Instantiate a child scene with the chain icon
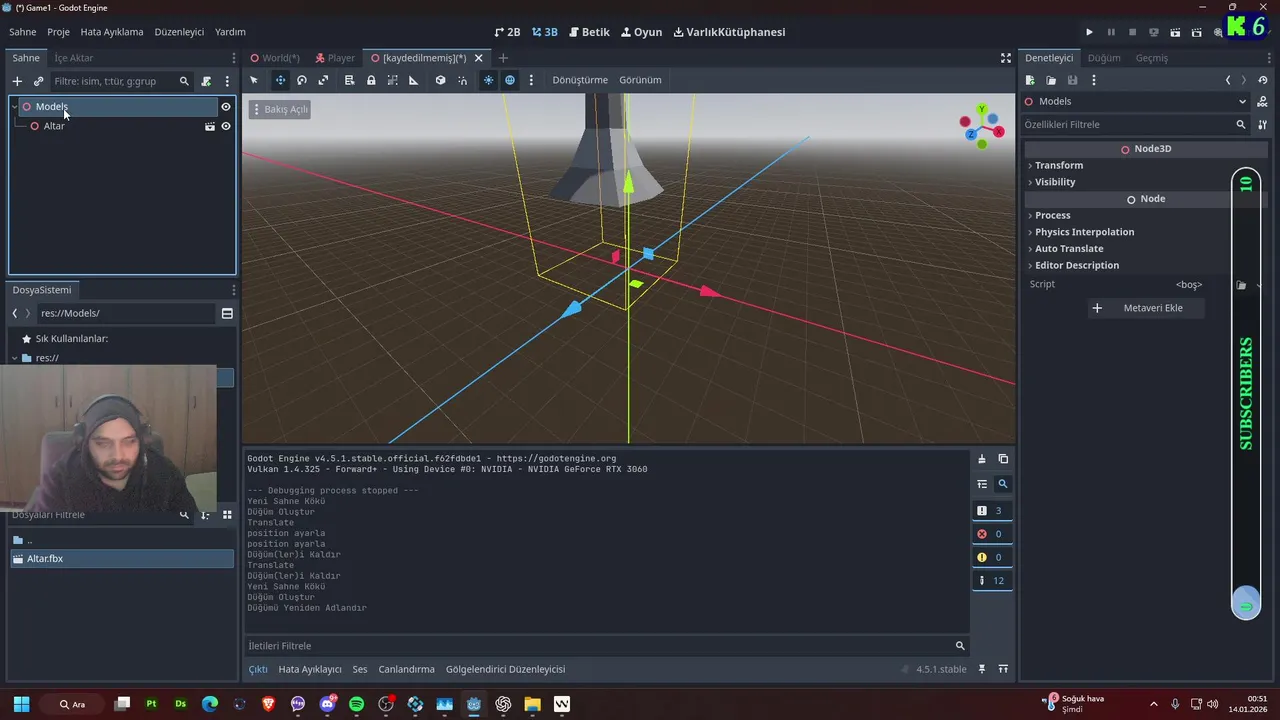Viewport: 1280px width, 720px height. [38, 81]
